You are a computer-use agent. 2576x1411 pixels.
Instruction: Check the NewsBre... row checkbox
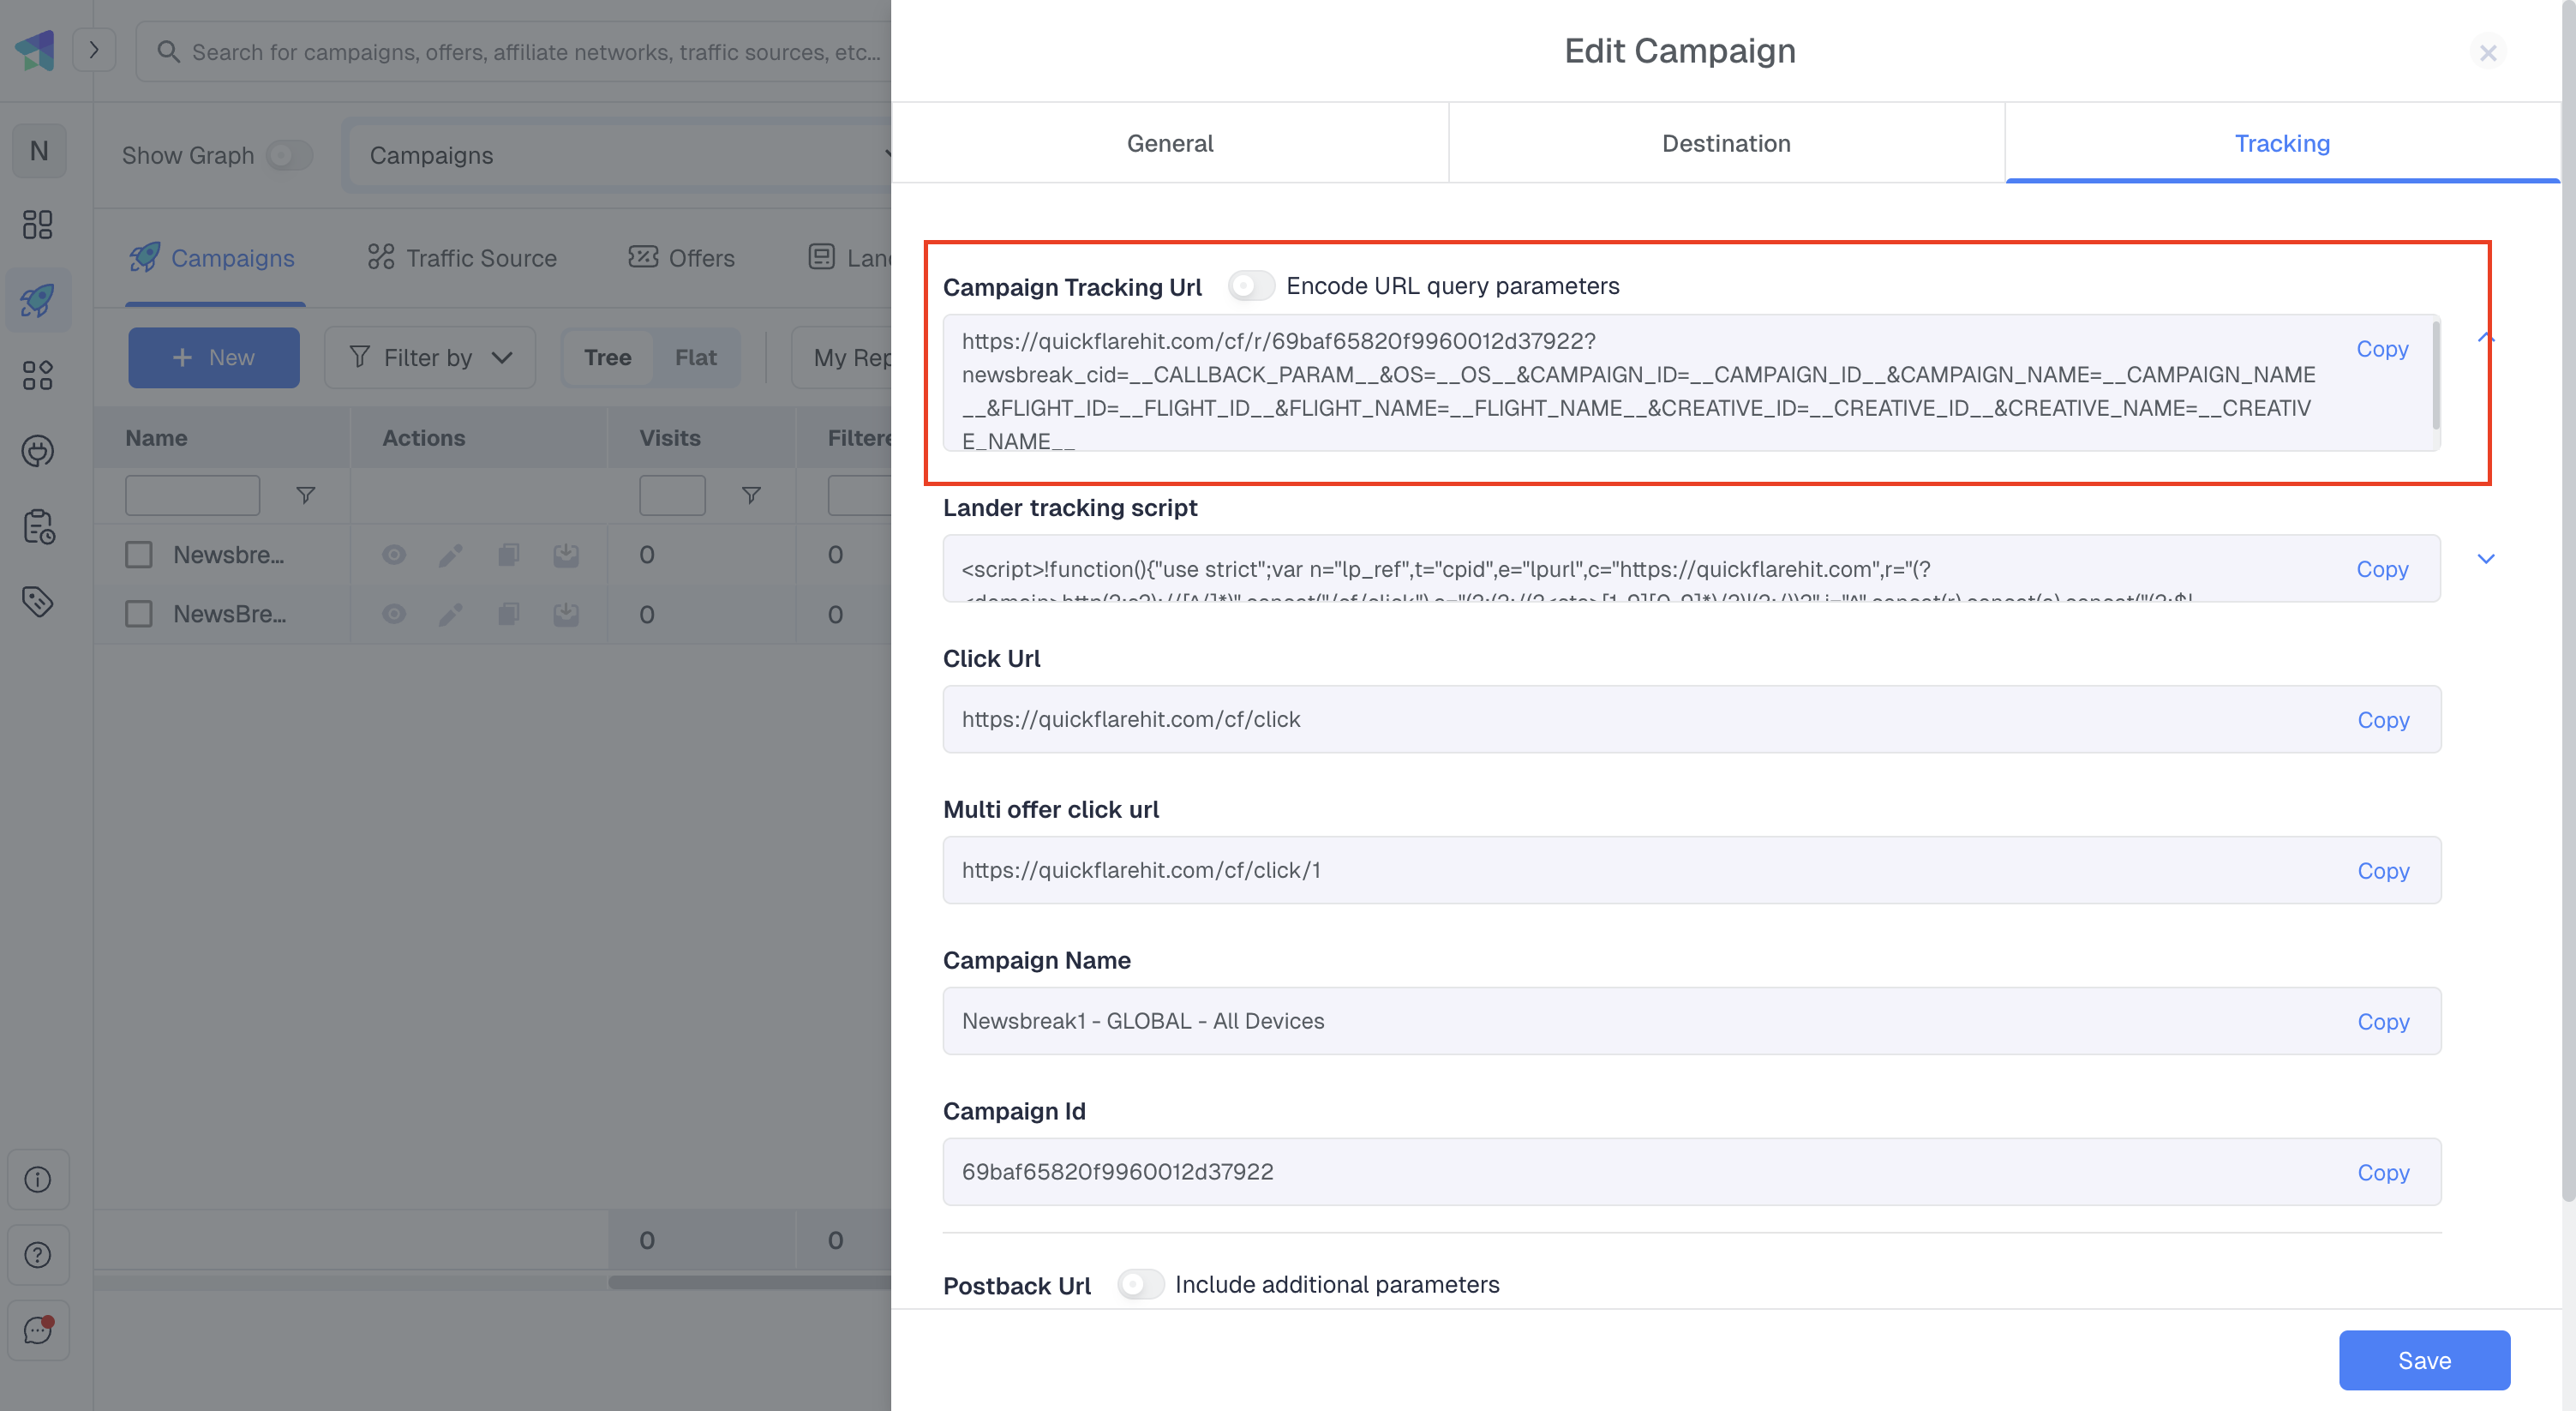click(x=139, y=614)
